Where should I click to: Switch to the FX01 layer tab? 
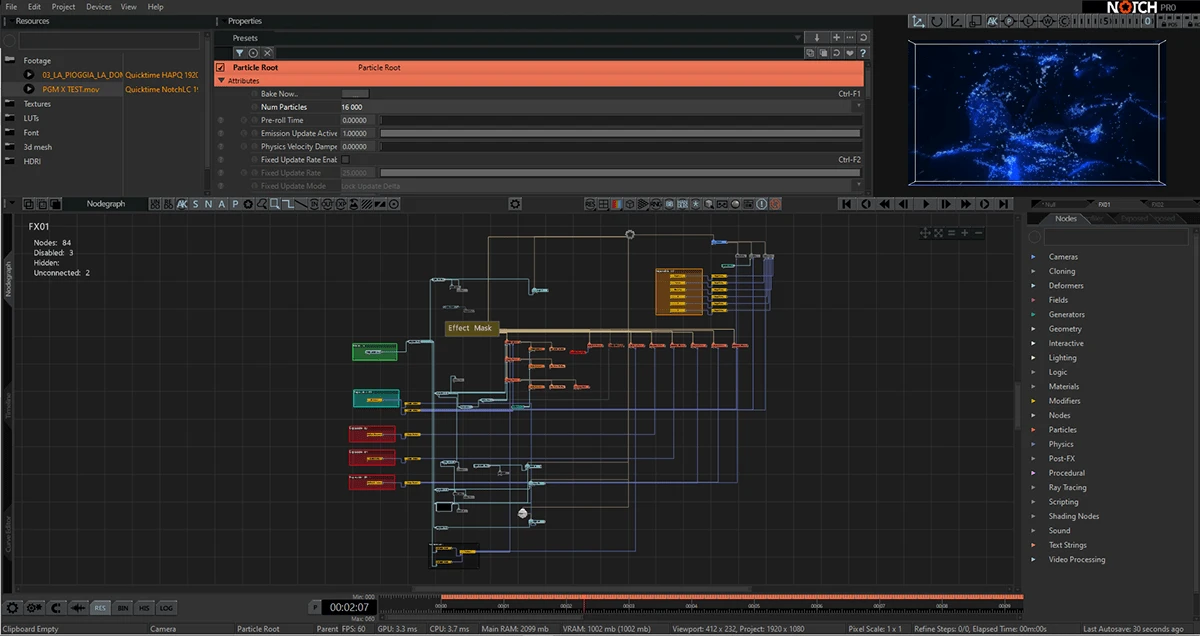[1104, 204]
